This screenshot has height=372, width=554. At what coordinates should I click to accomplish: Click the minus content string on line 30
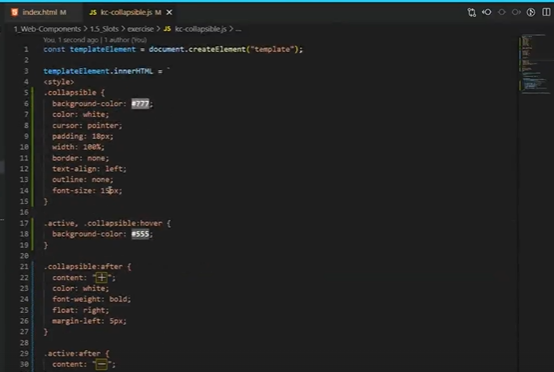102,364
